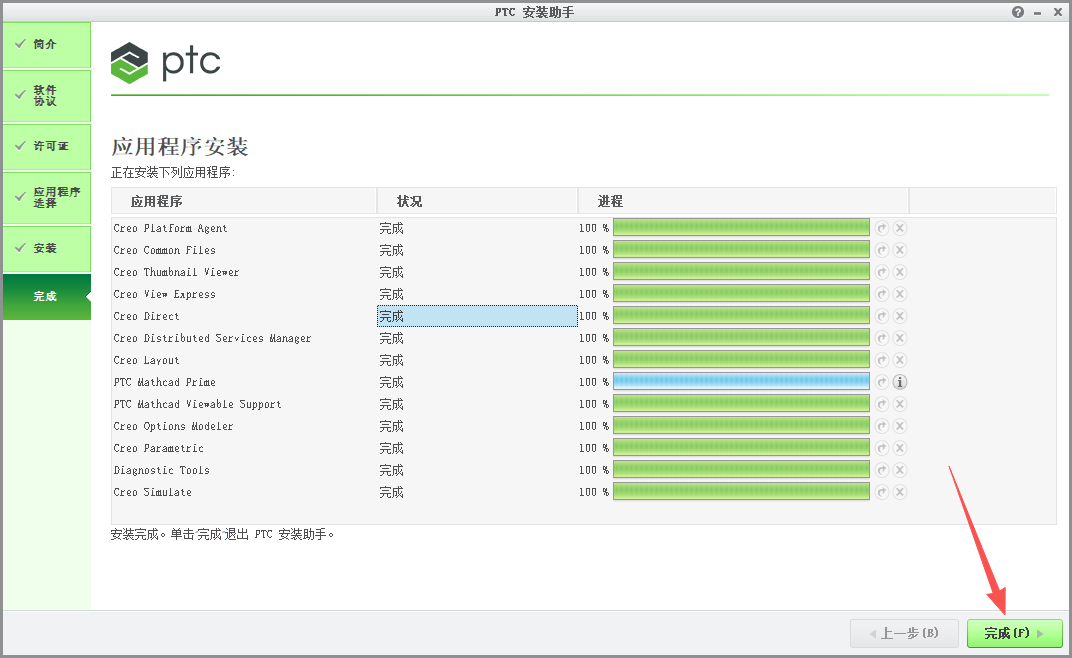Open the info icon on PTC Mathcad Prime row
Viewport: 1072px width, 658px height.
click(x=899, y=381)
